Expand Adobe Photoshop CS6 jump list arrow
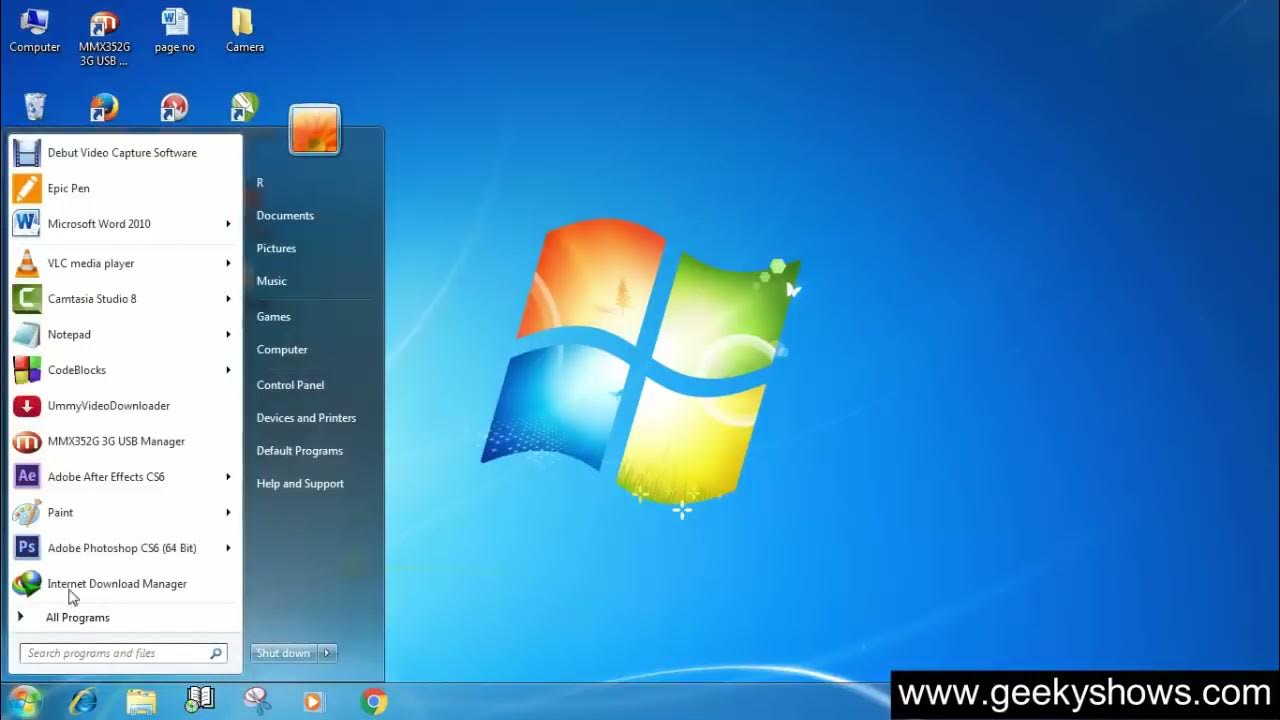This screenshot has height=720, width=1280. click(229, 548)
